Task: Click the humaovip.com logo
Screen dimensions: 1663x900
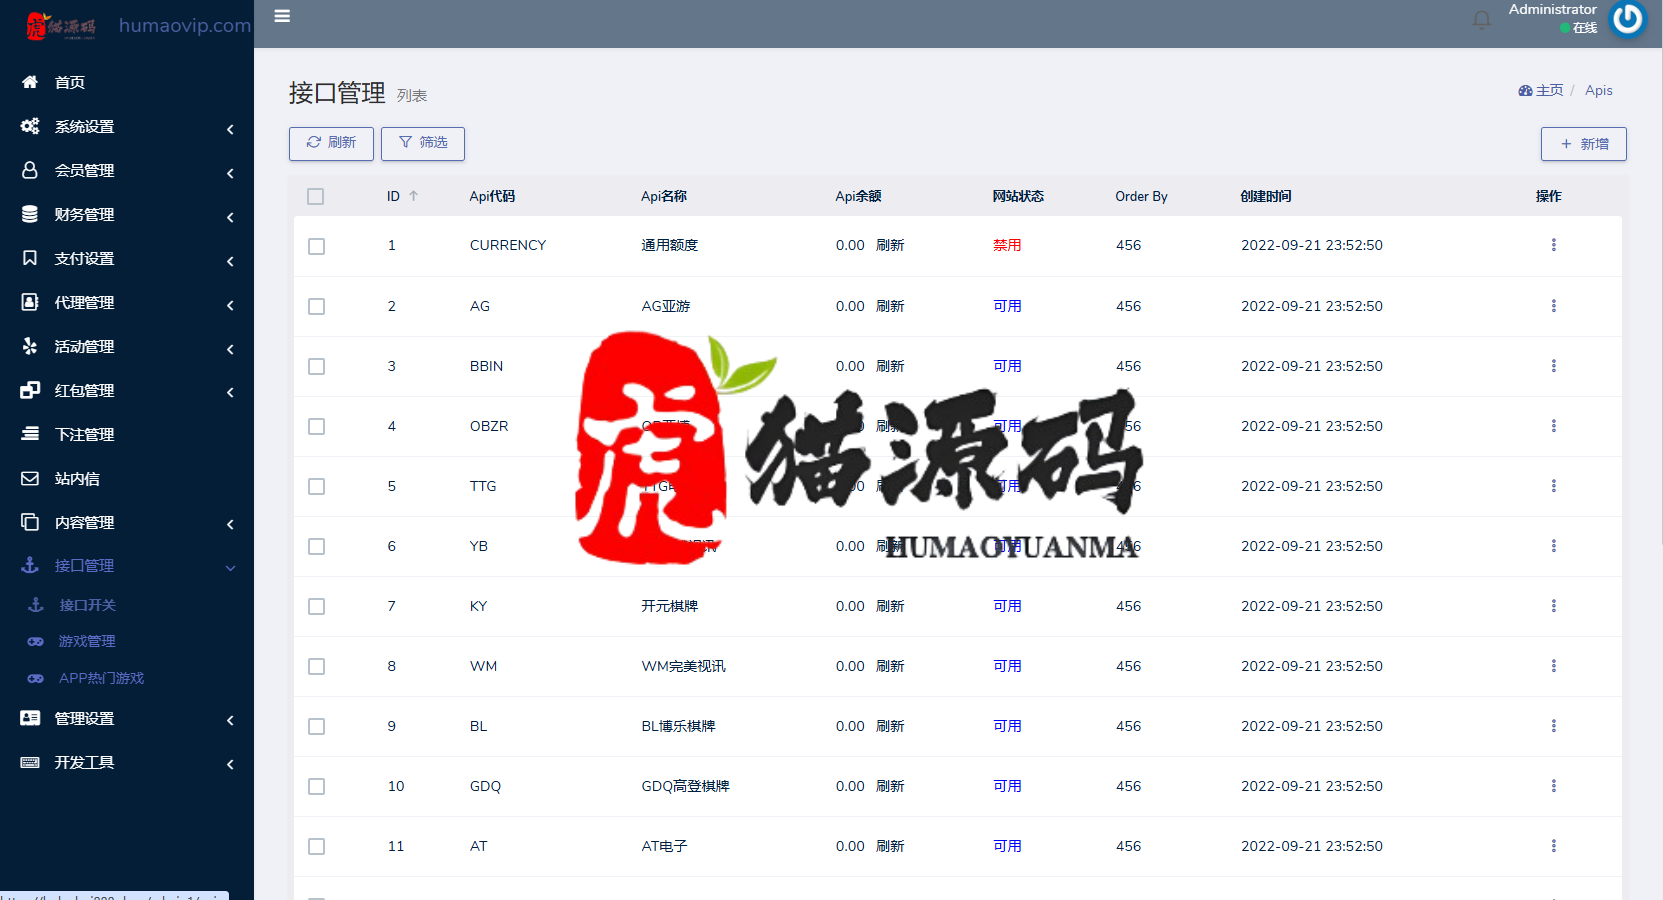Action: tap(137, 25)
